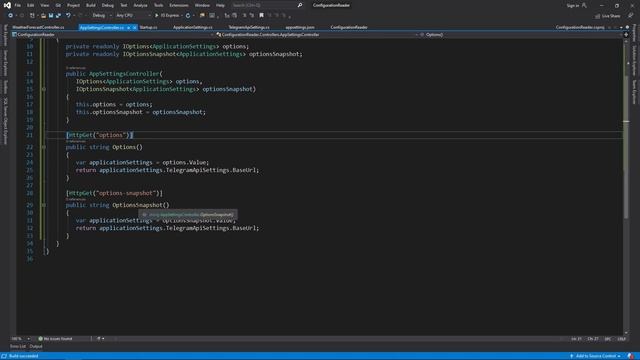Click the bookmark icon in toolbar
Screen dimensions: 640x360
(262, 16)
